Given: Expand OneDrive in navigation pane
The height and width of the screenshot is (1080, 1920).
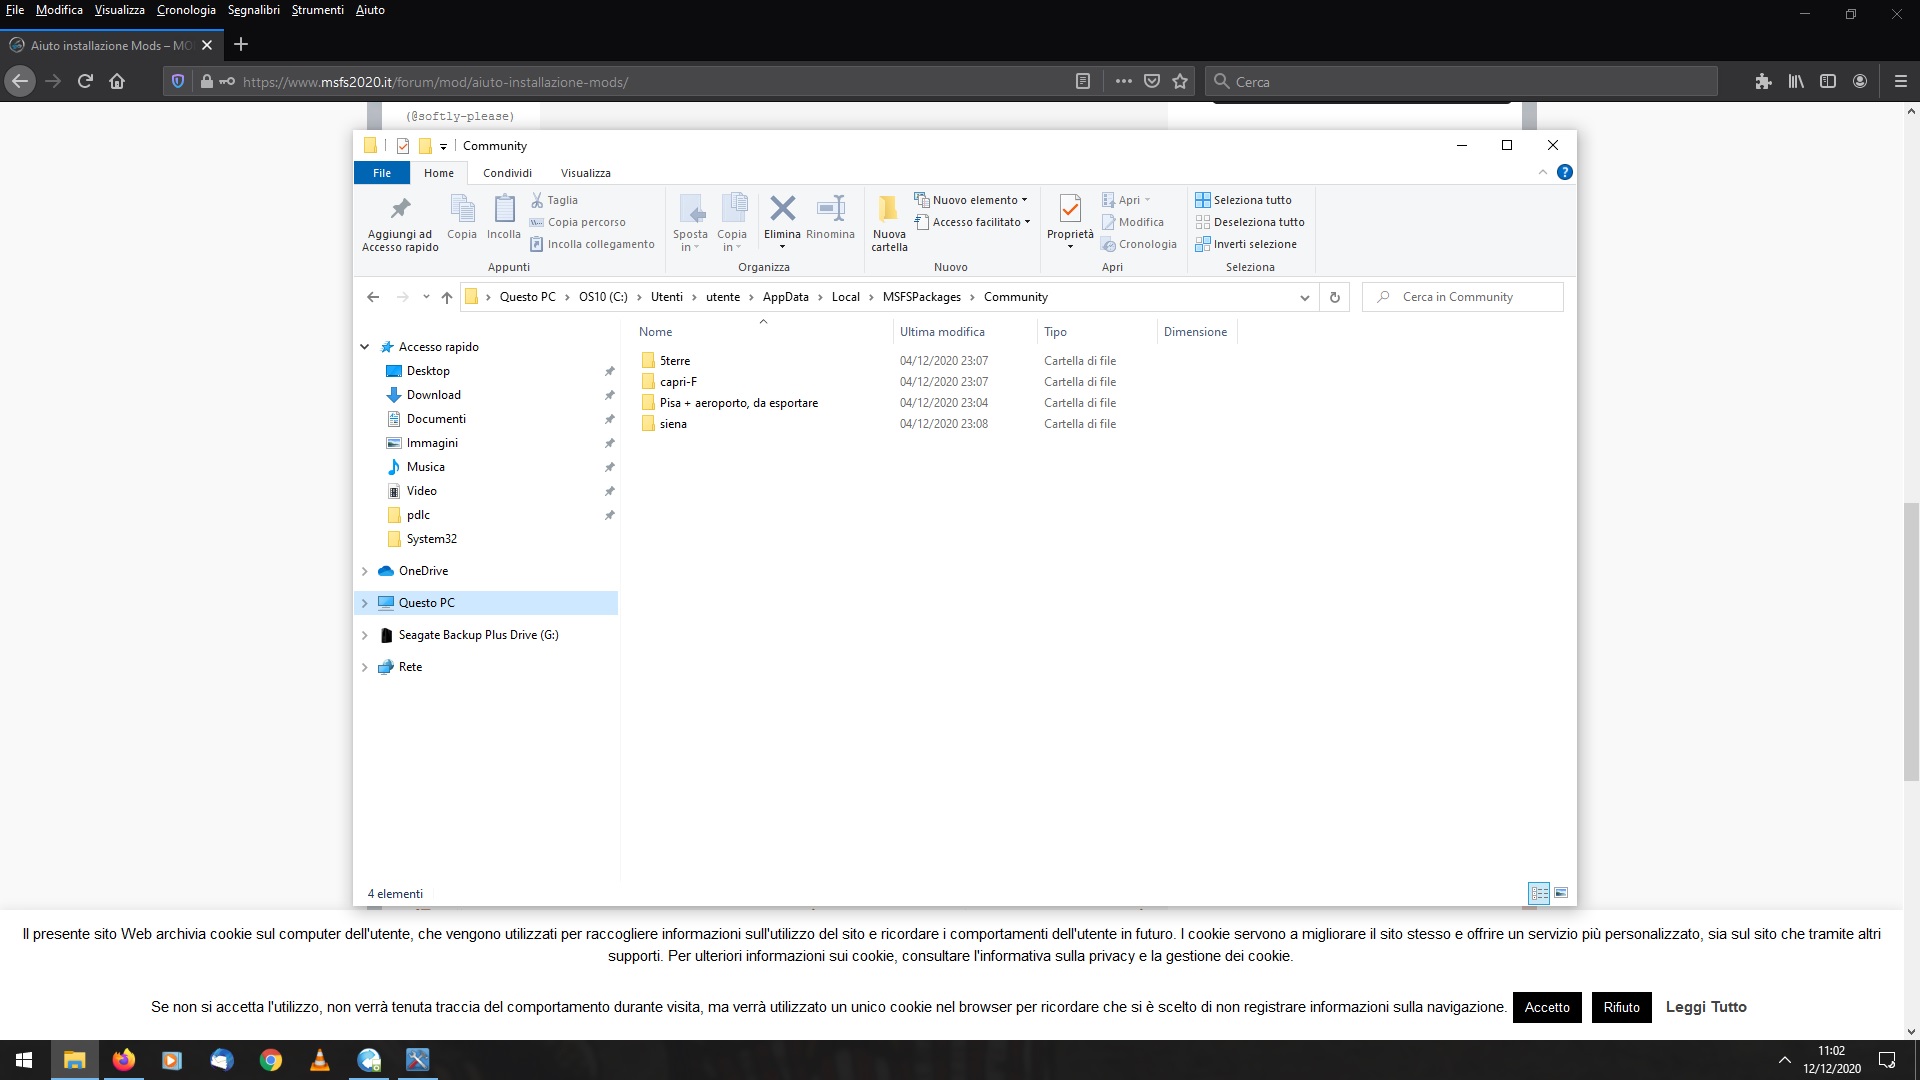Looking at the screenshot, I should (365, 571).
